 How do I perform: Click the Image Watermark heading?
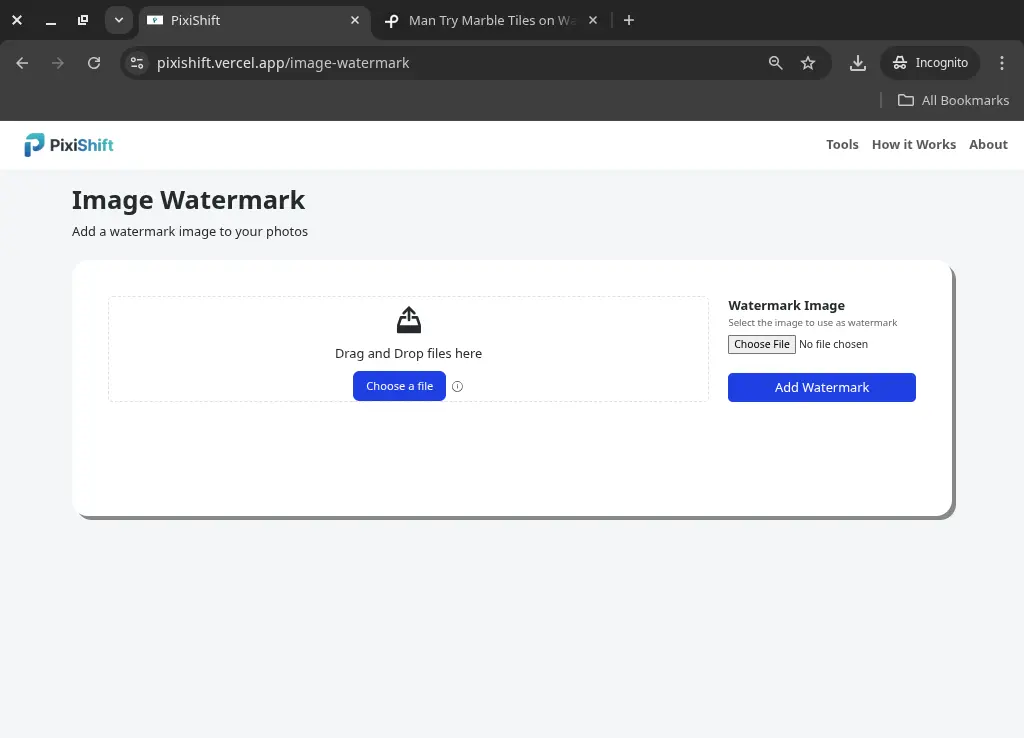pos(188,200)
